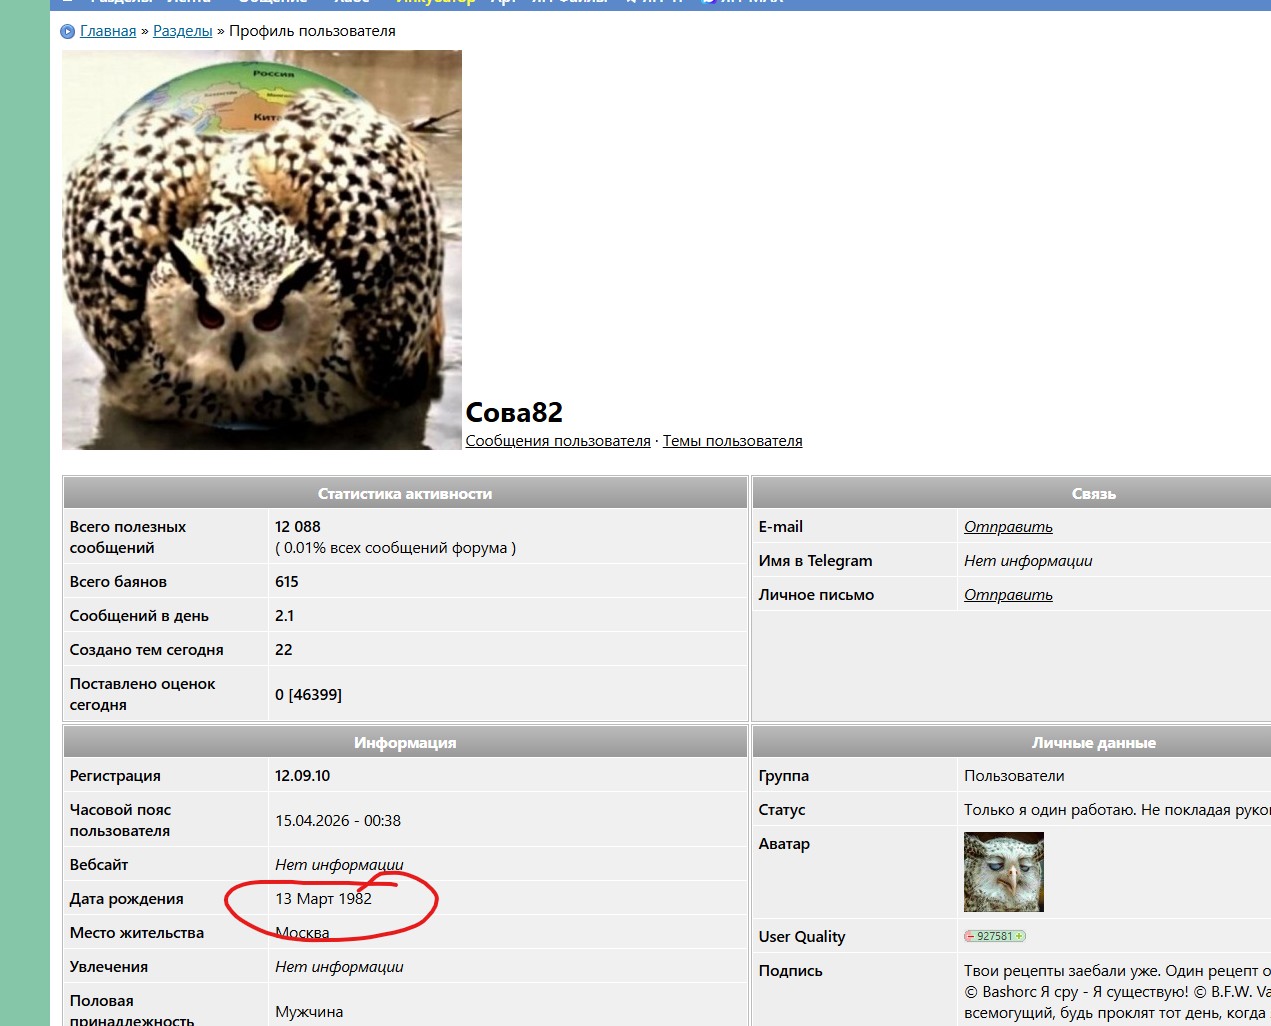This screenshot has width=1271, height=1026.
Task: Go to the Разделы breadcrumb link
Action: [x=183, y=31]
